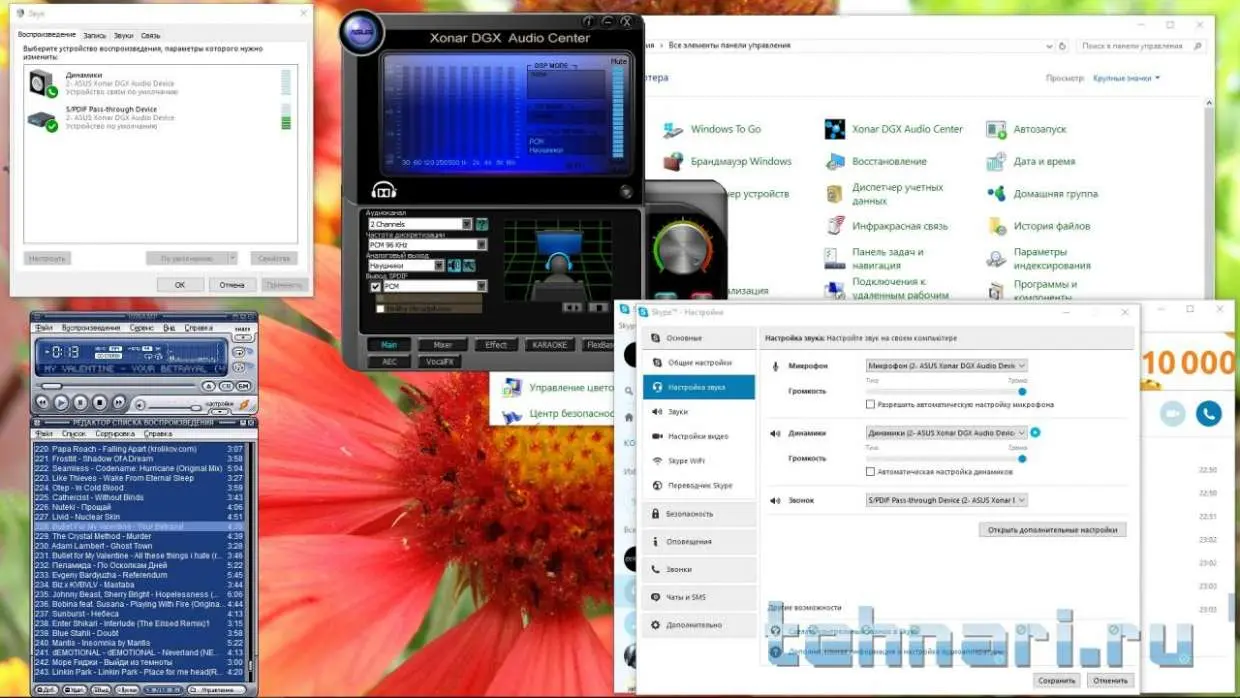Open Крупные значки view dropdown in Control Panel
This screenshot has width=1240, height=698.
(x=1127, y=78)
